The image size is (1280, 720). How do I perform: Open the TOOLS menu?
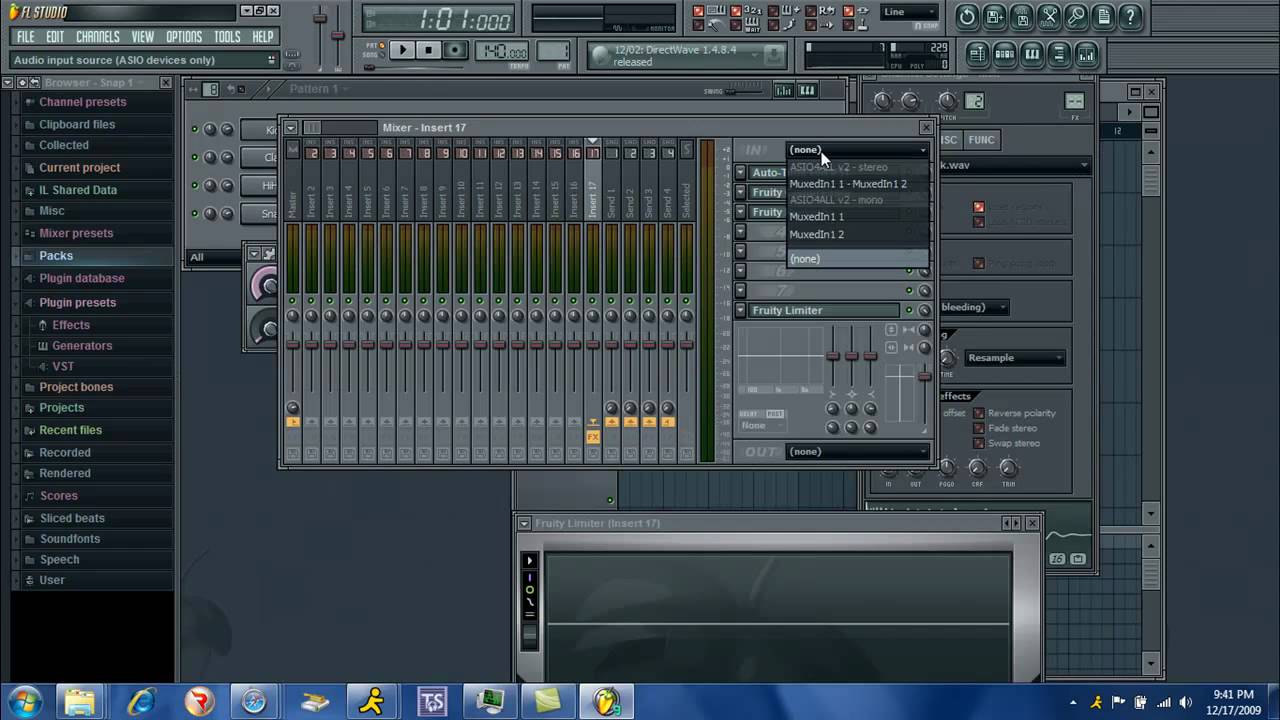point(227,37)
